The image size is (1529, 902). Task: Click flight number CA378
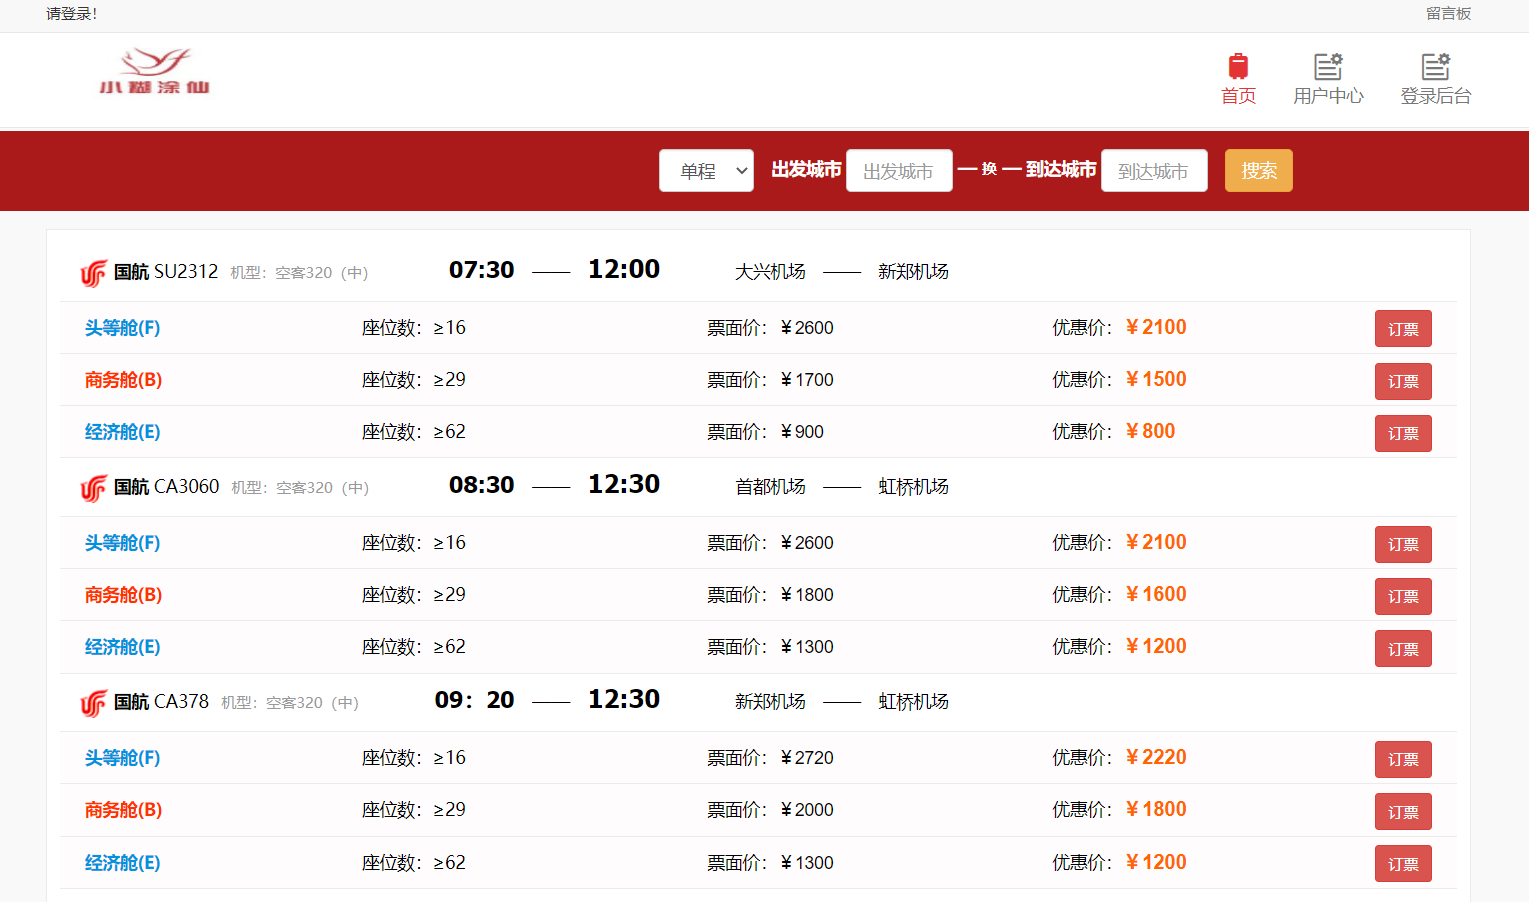point(182,702)
